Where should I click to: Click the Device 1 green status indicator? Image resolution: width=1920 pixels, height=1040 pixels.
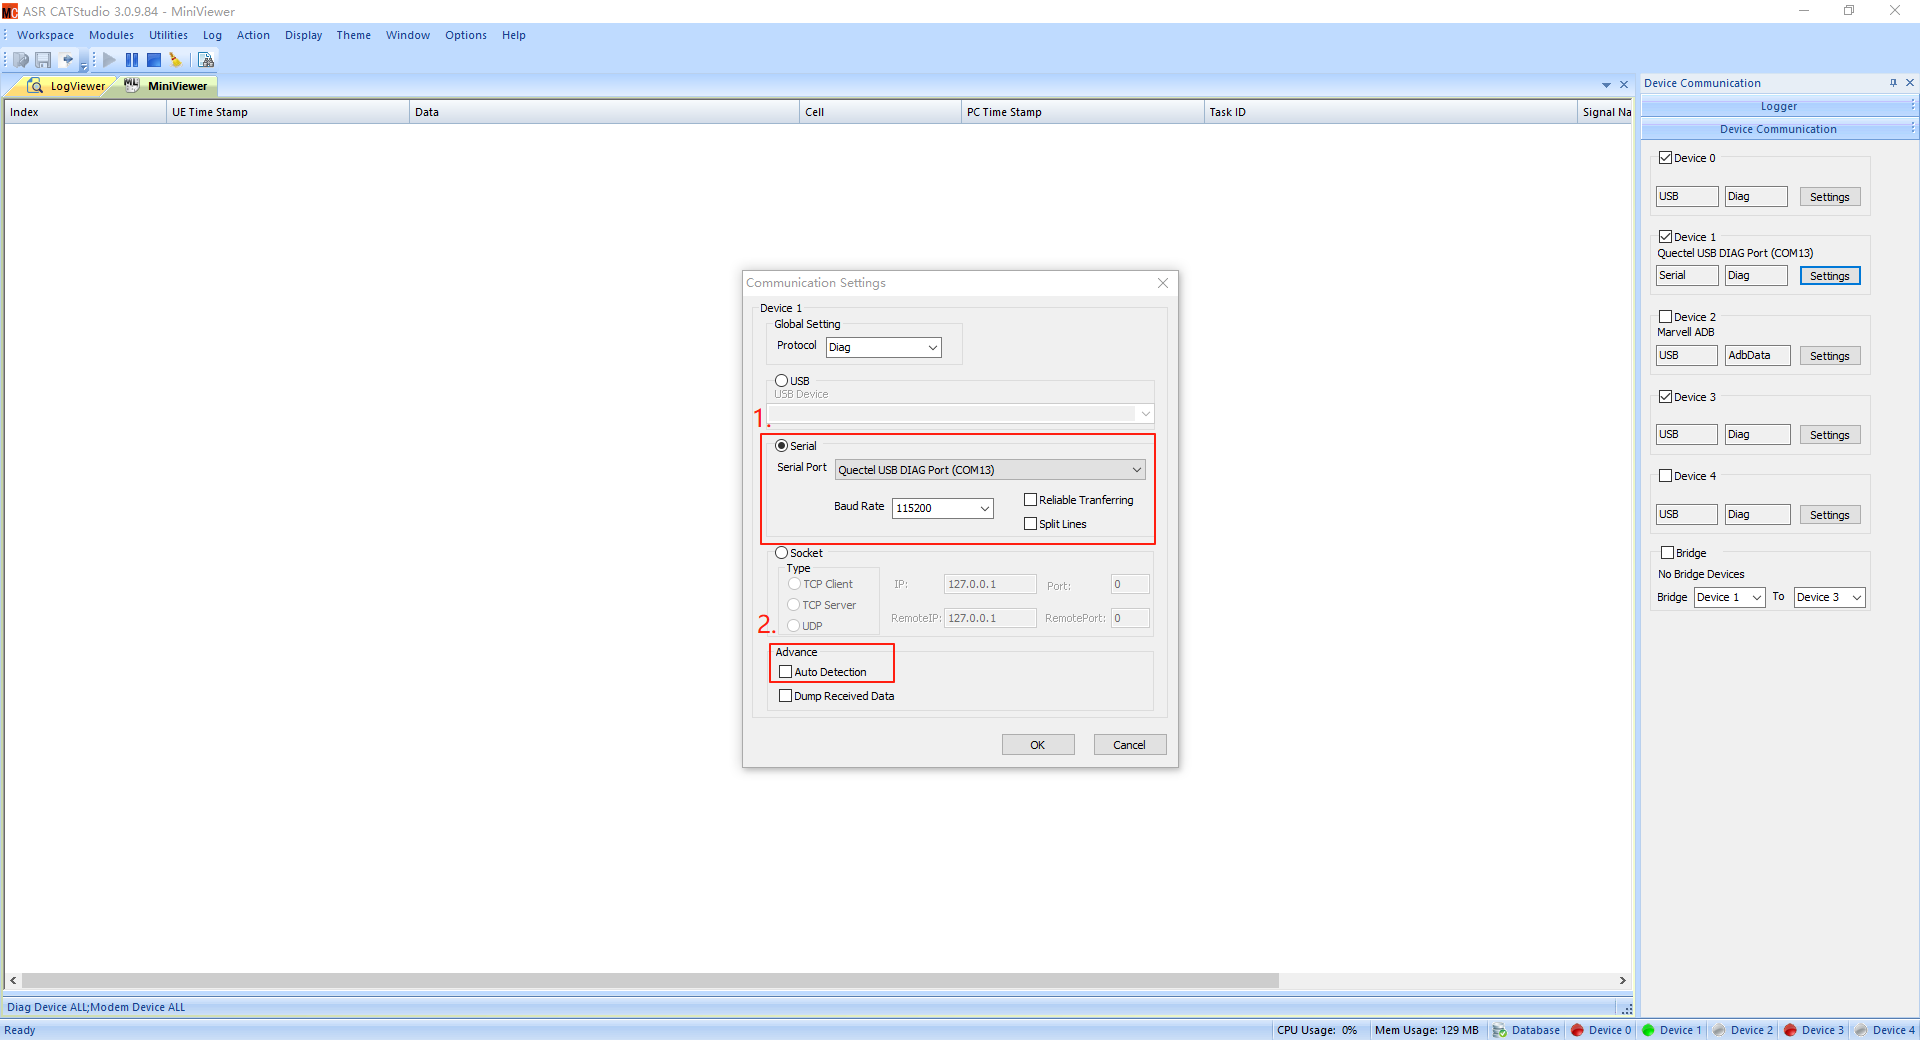pos(1648,1030)
